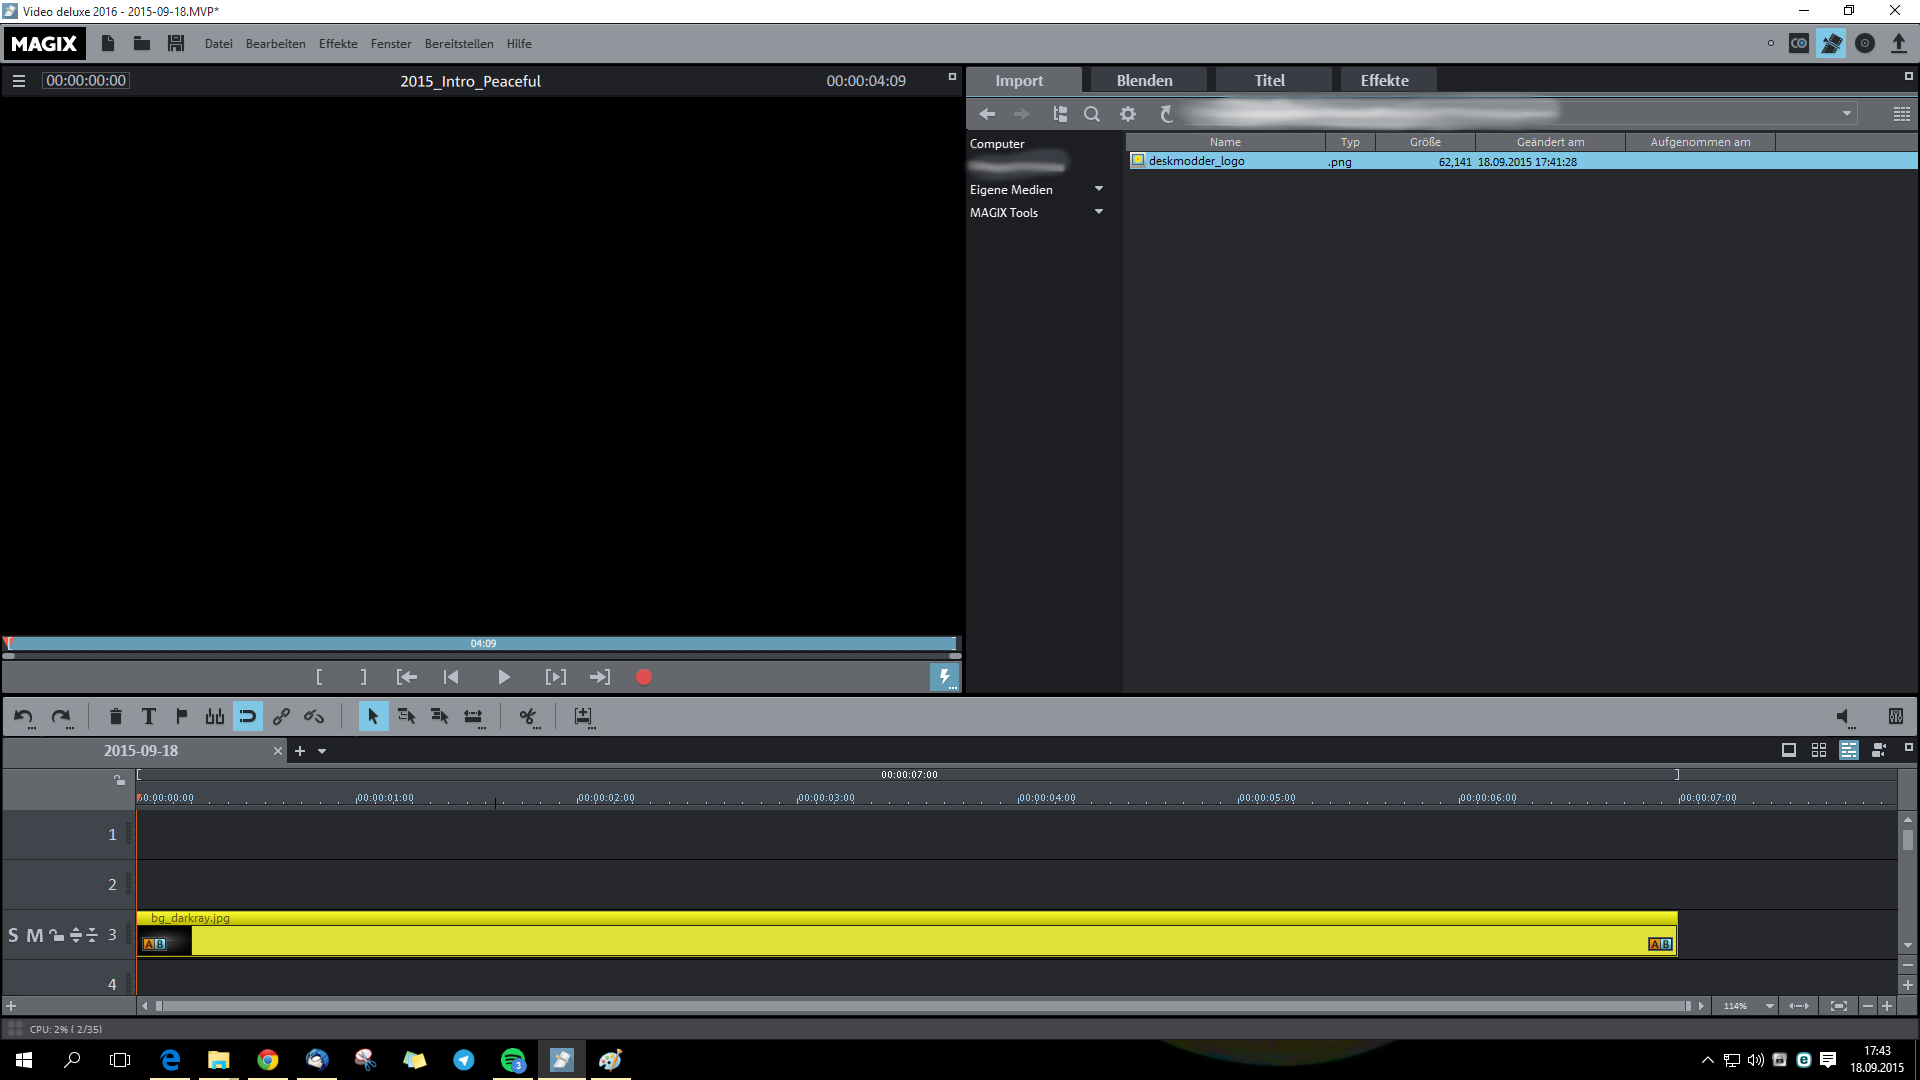This screenshot has width=1920, height=1080.
Task: Open the Import options gear icon
Action: click(x=1128, y=114)
